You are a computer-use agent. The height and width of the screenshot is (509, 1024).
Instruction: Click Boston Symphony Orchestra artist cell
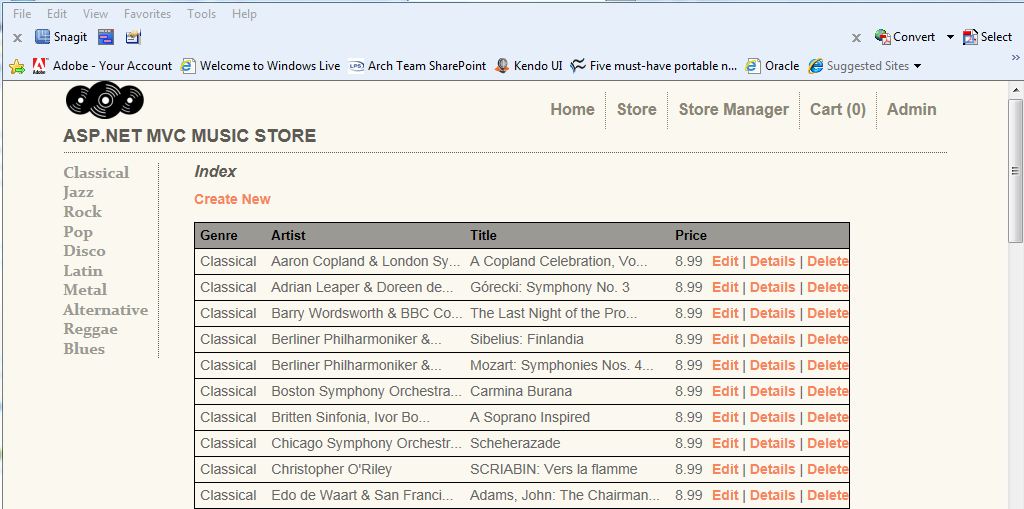pyautogui.click(x=366, y=391)
